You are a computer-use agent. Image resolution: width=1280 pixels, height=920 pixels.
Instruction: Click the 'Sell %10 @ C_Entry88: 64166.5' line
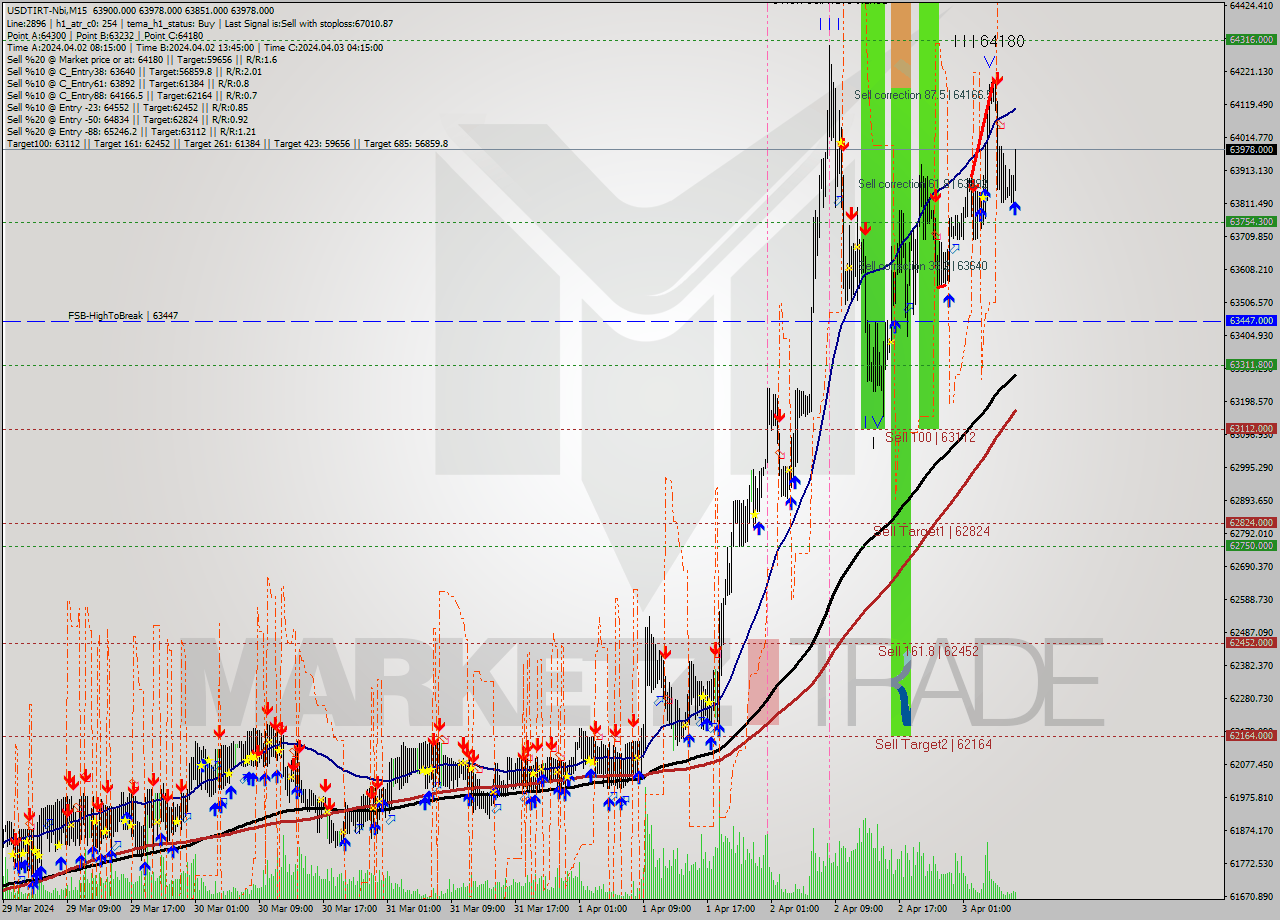coord(132,95)
